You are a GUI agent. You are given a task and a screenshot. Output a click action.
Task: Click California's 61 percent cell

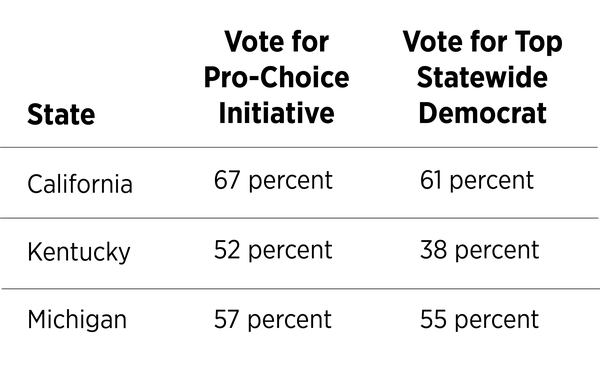pos(477,180)
